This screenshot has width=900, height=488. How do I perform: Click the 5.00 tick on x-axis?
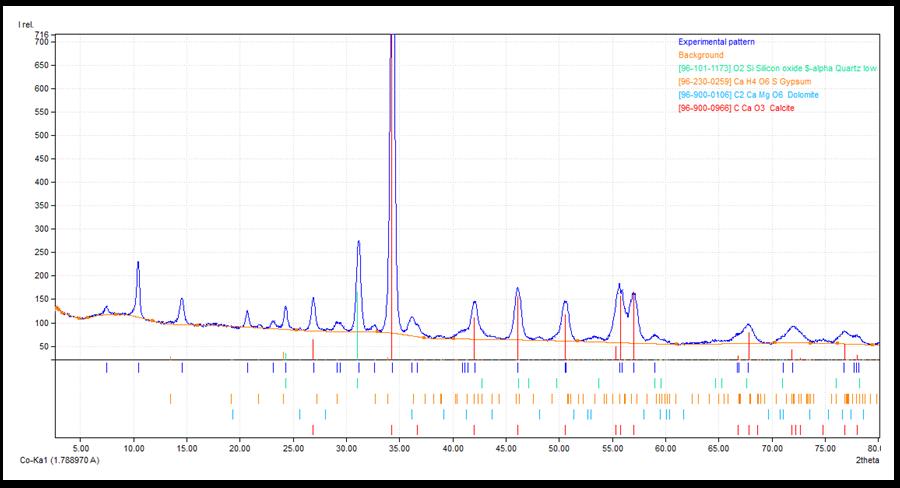click(x=81, y=447)
